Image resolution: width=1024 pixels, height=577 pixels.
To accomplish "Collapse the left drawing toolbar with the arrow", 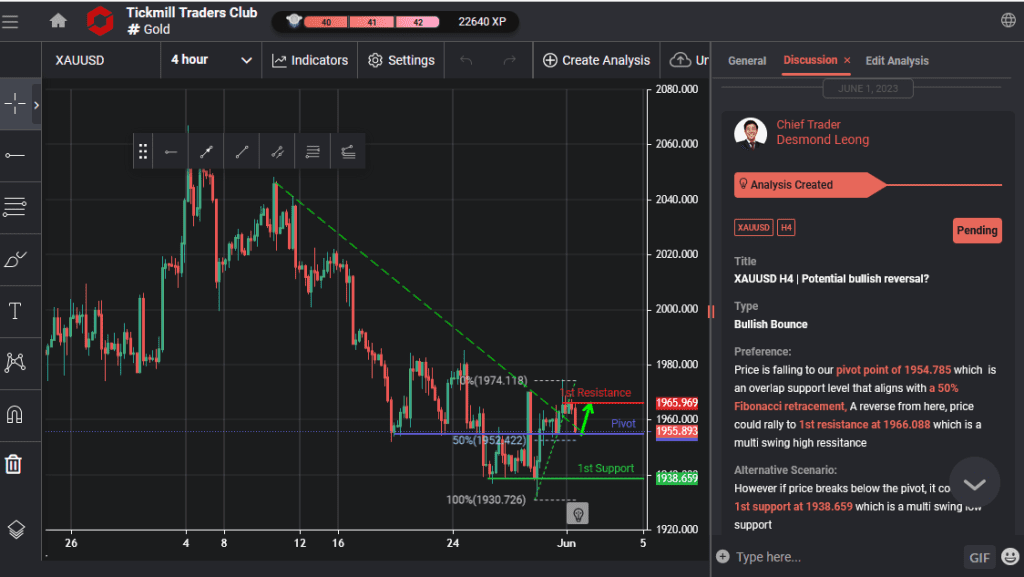I will tap(37, 103).
